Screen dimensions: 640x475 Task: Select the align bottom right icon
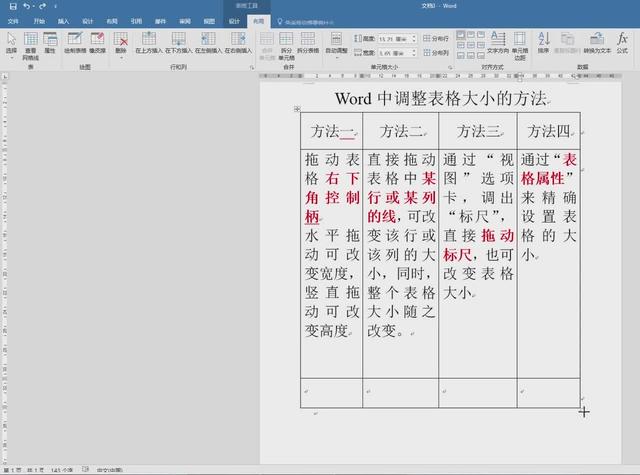(x=481, y=55)
